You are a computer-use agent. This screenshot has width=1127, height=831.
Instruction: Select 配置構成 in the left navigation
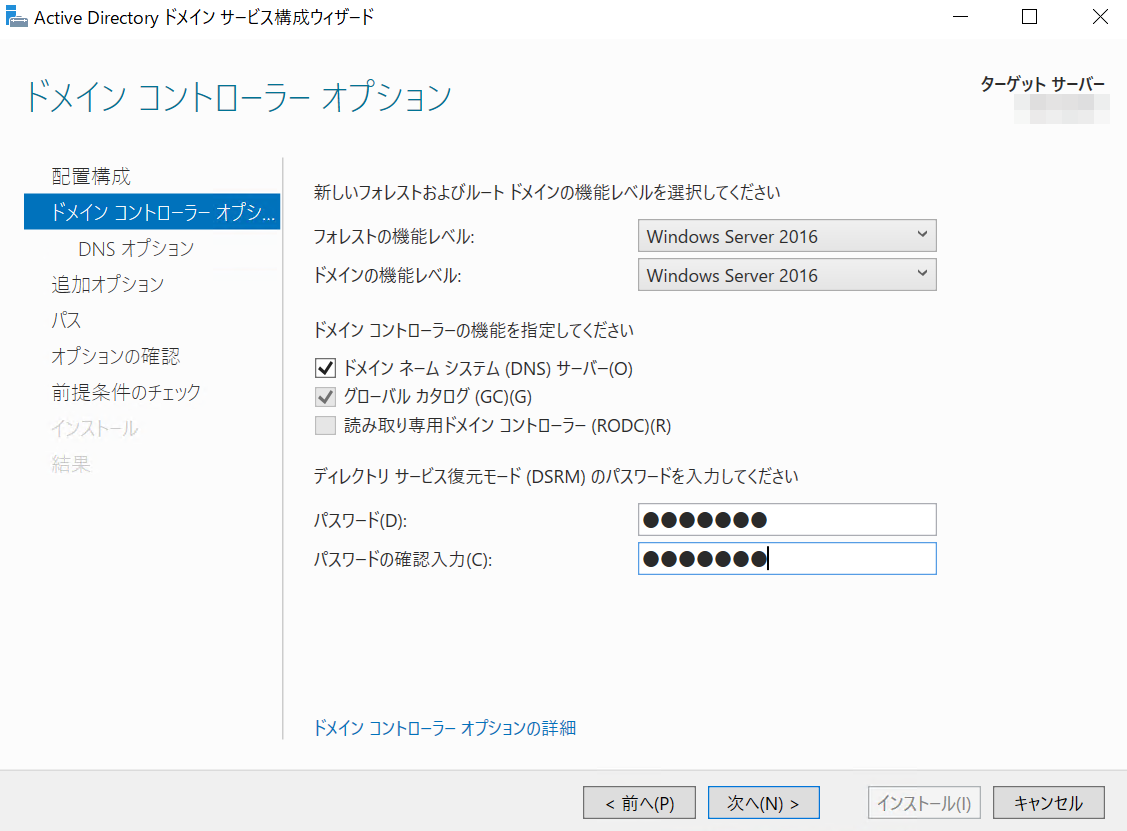[91, 177]
